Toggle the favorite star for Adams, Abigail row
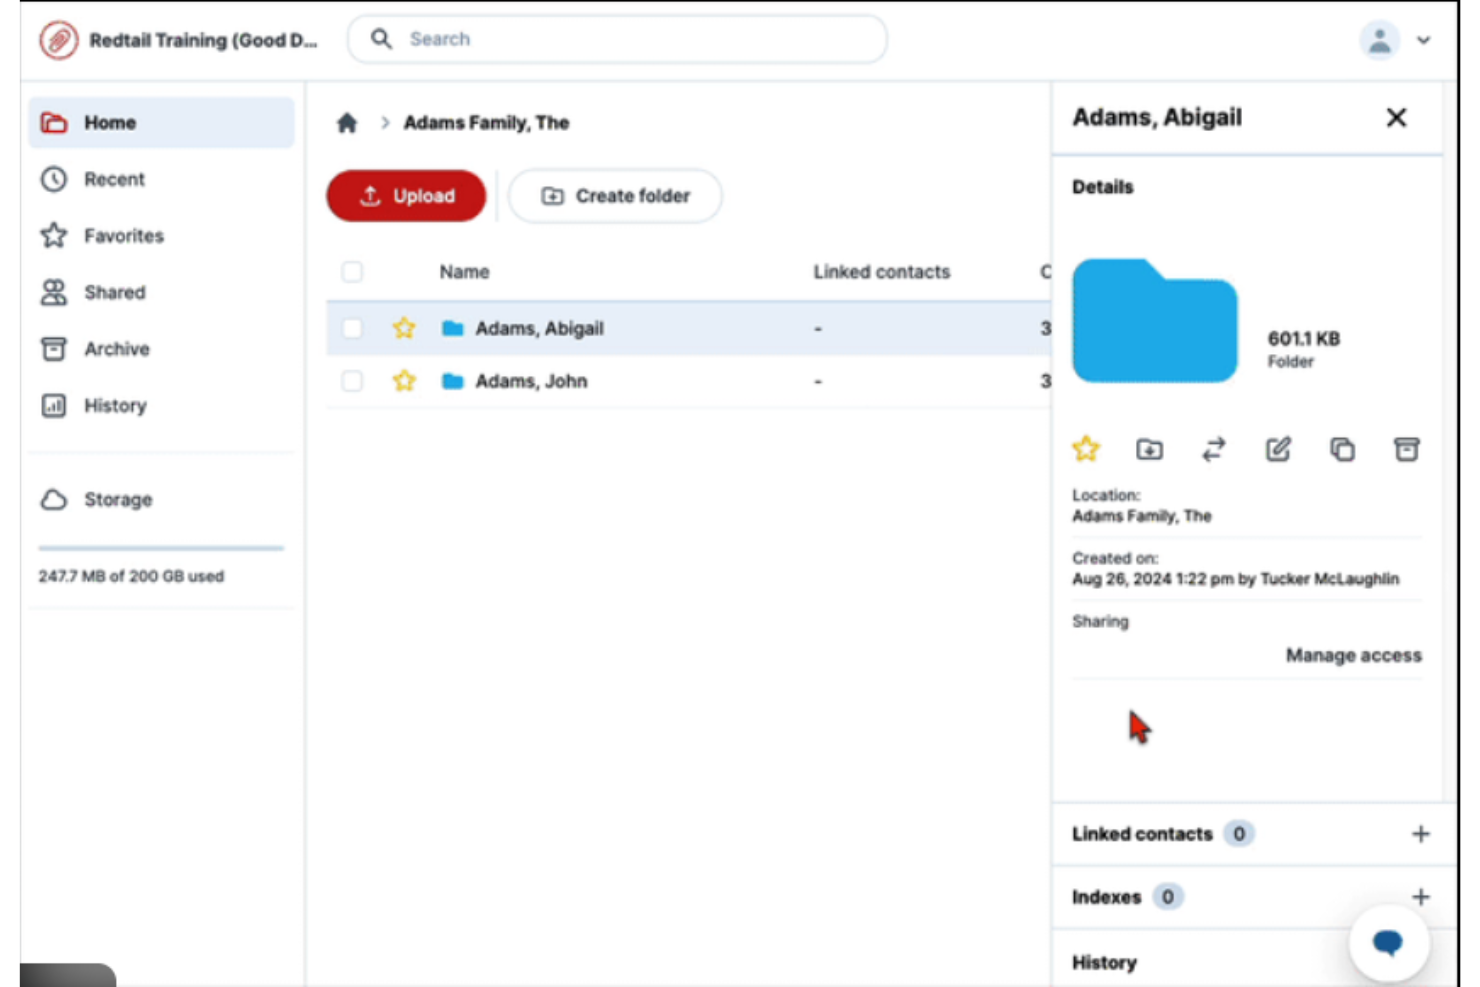1480x987 pixels. [404, 328]
